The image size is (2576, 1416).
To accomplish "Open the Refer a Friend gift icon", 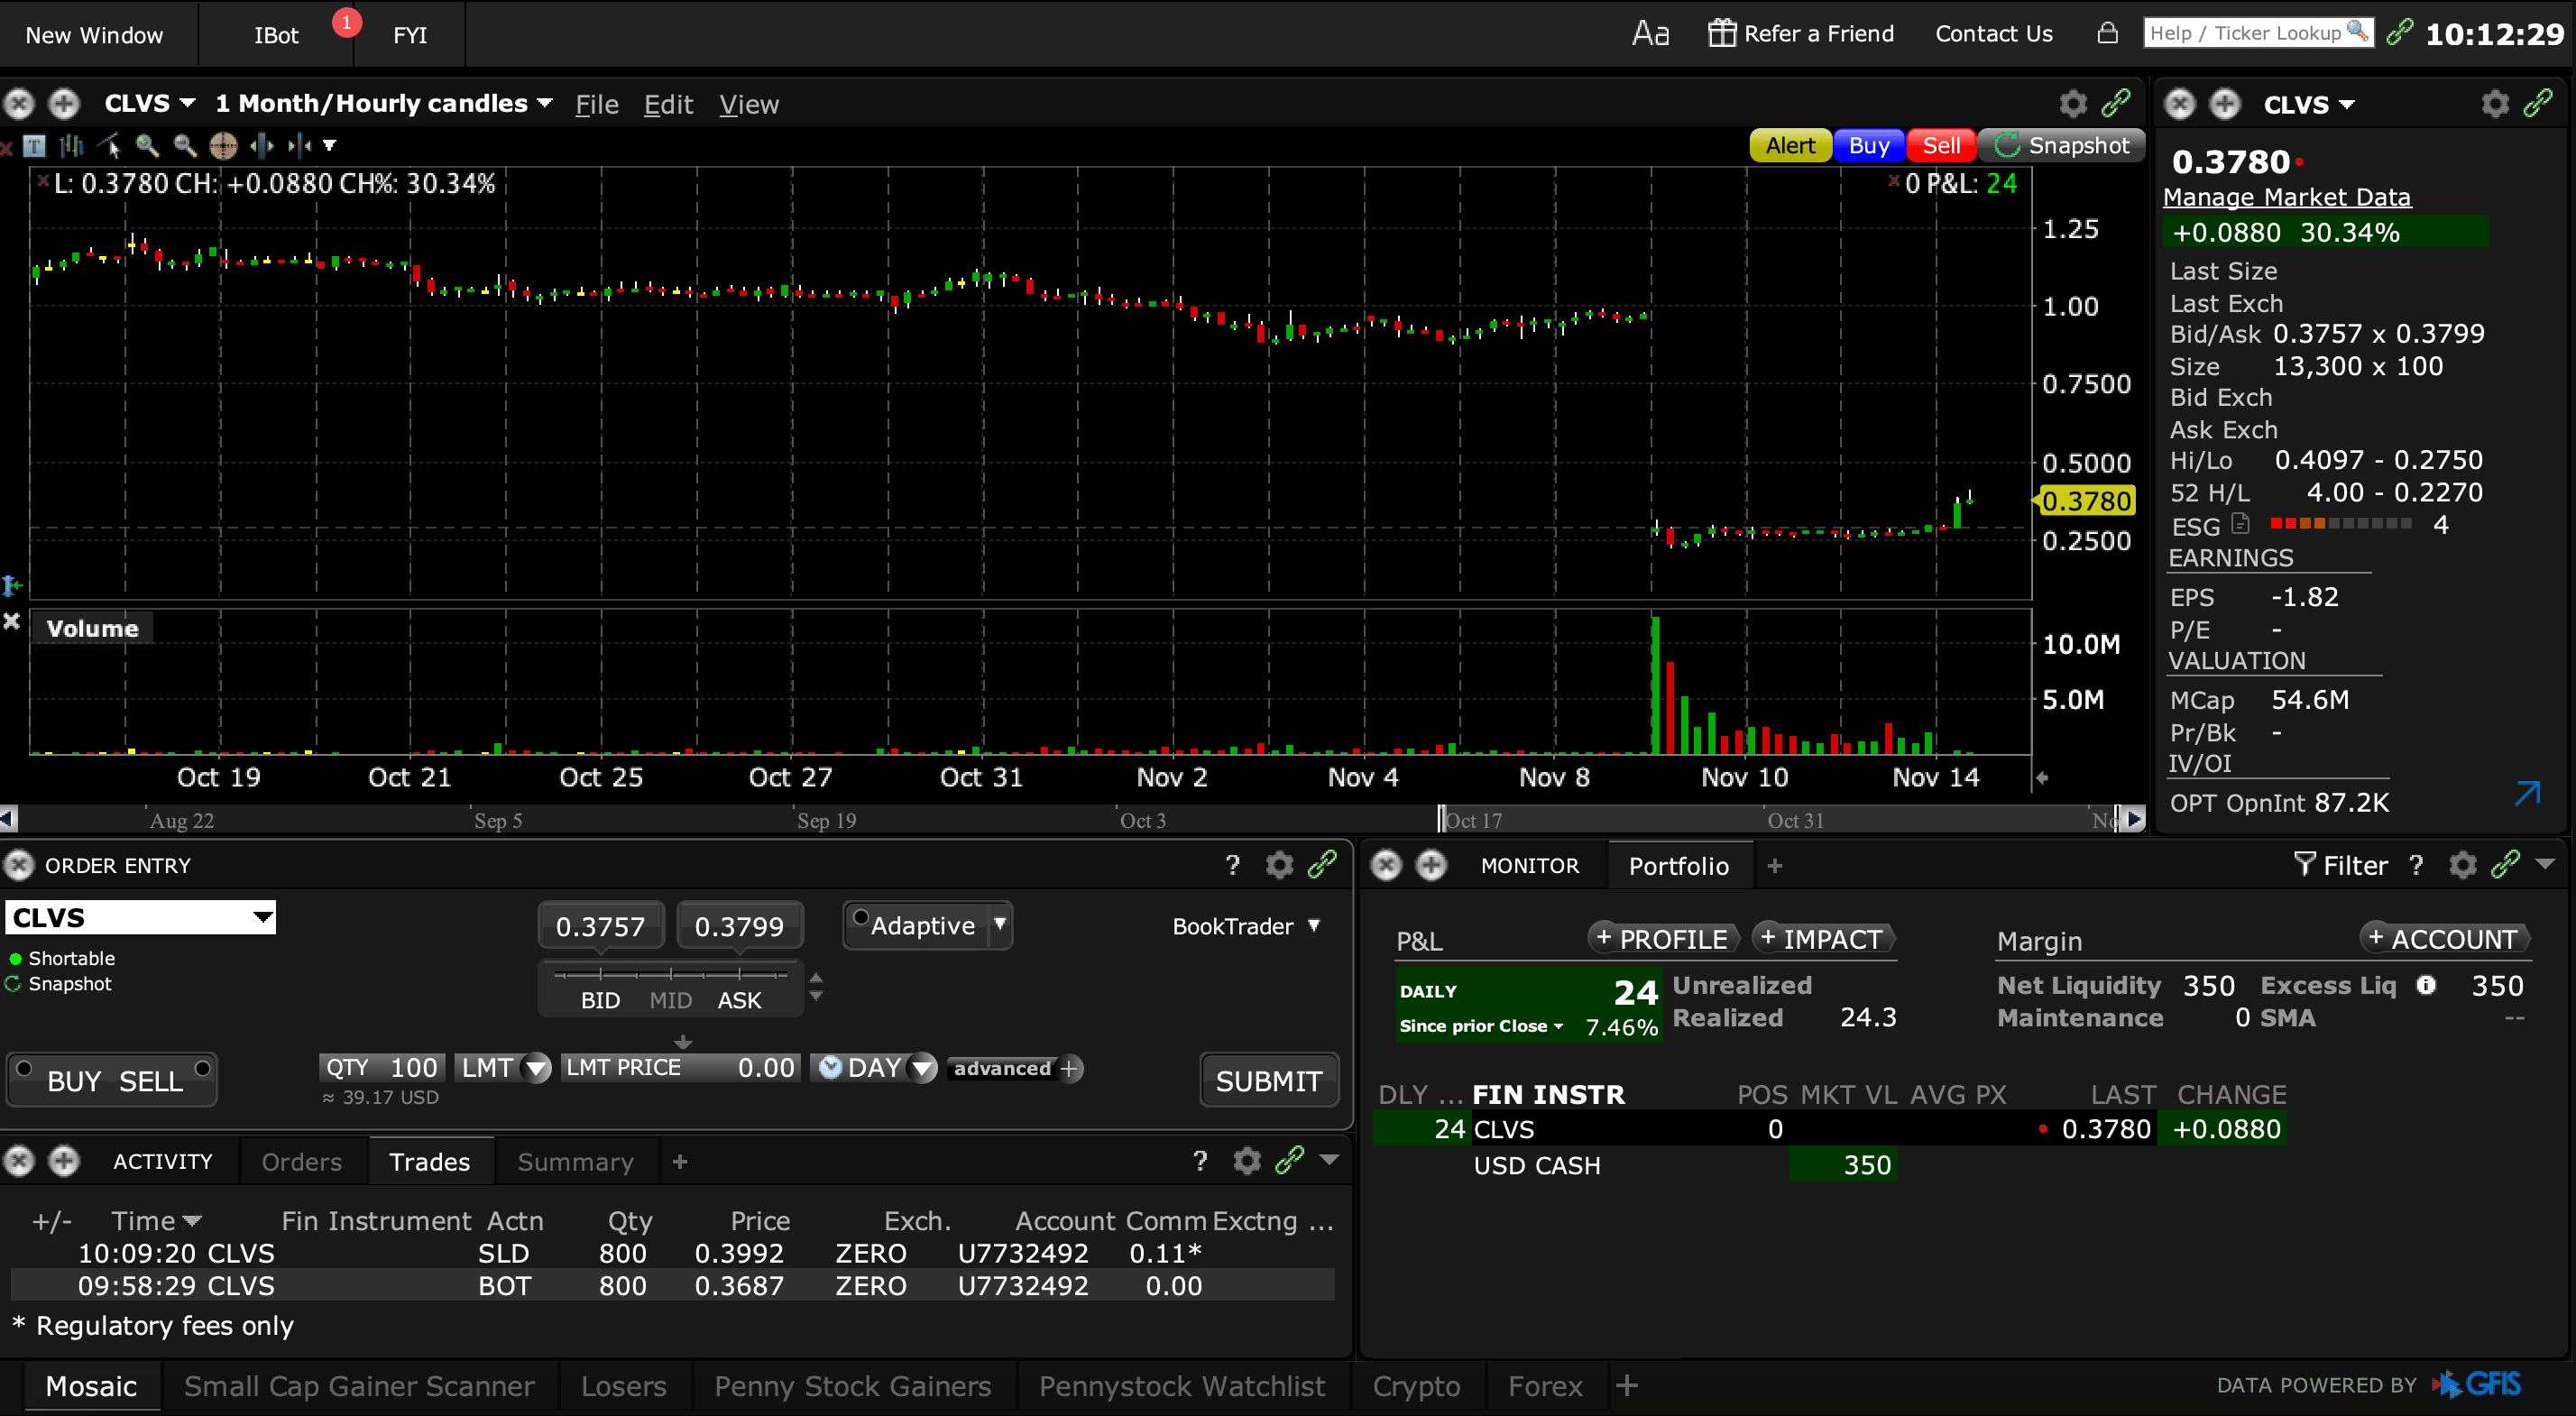I will click(x=1721, y=34).
